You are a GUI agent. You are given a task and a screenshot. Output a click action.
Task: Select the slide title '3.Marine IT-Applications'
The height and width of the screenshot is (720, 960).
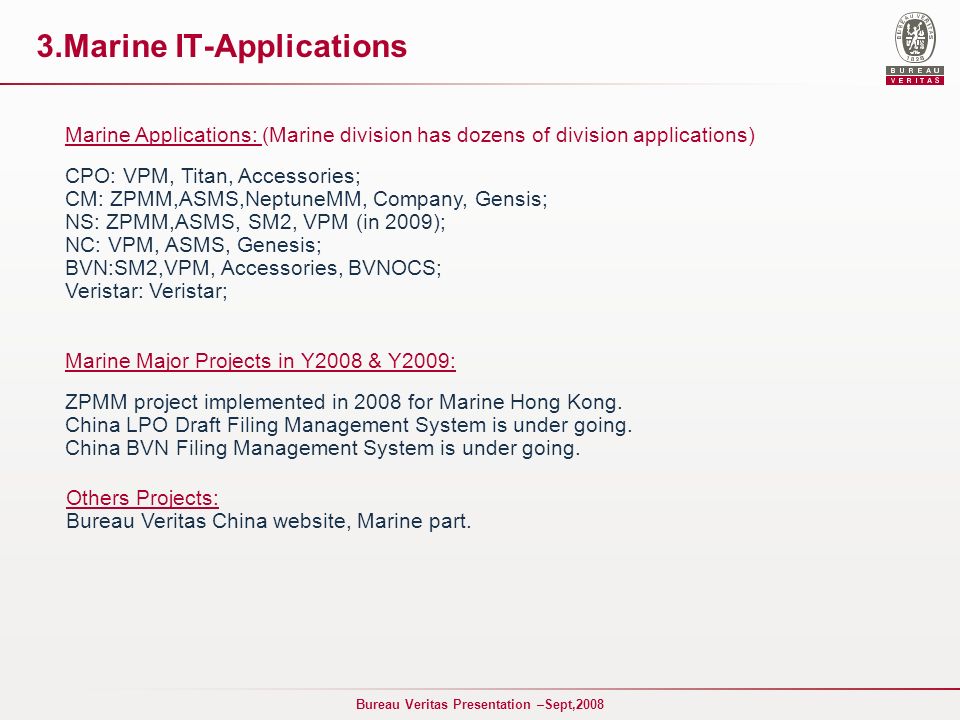pos(222,46)
